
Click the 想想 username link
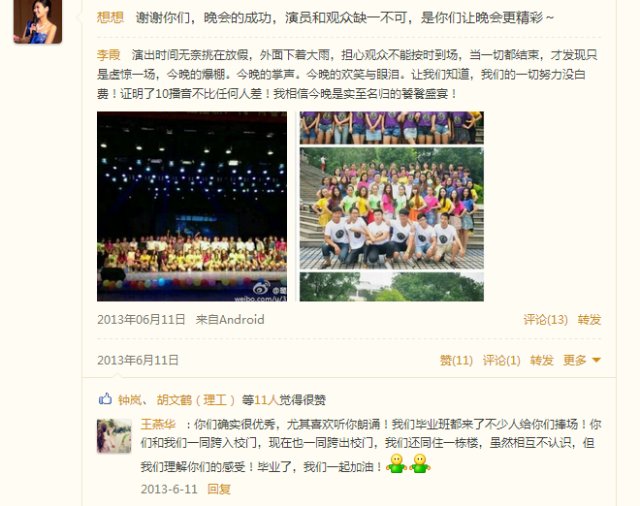click(x=110, y=18)
